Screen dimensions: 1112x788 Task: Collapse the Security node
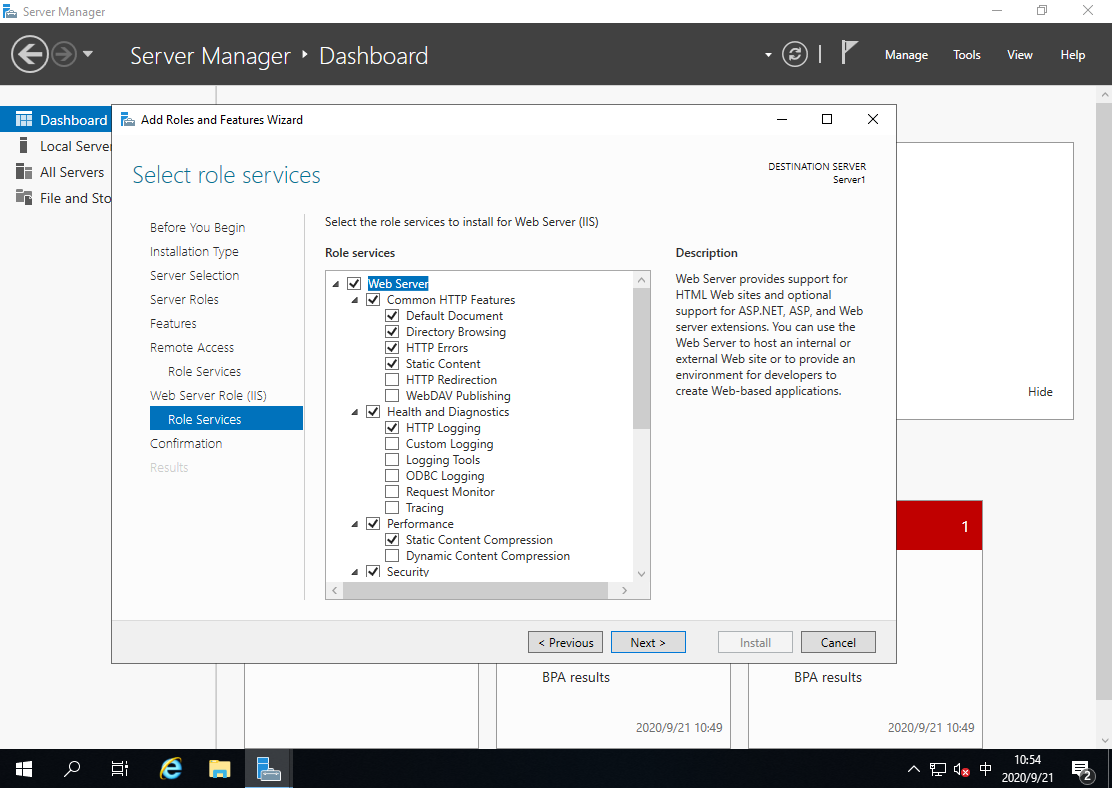tap(355, 572)
